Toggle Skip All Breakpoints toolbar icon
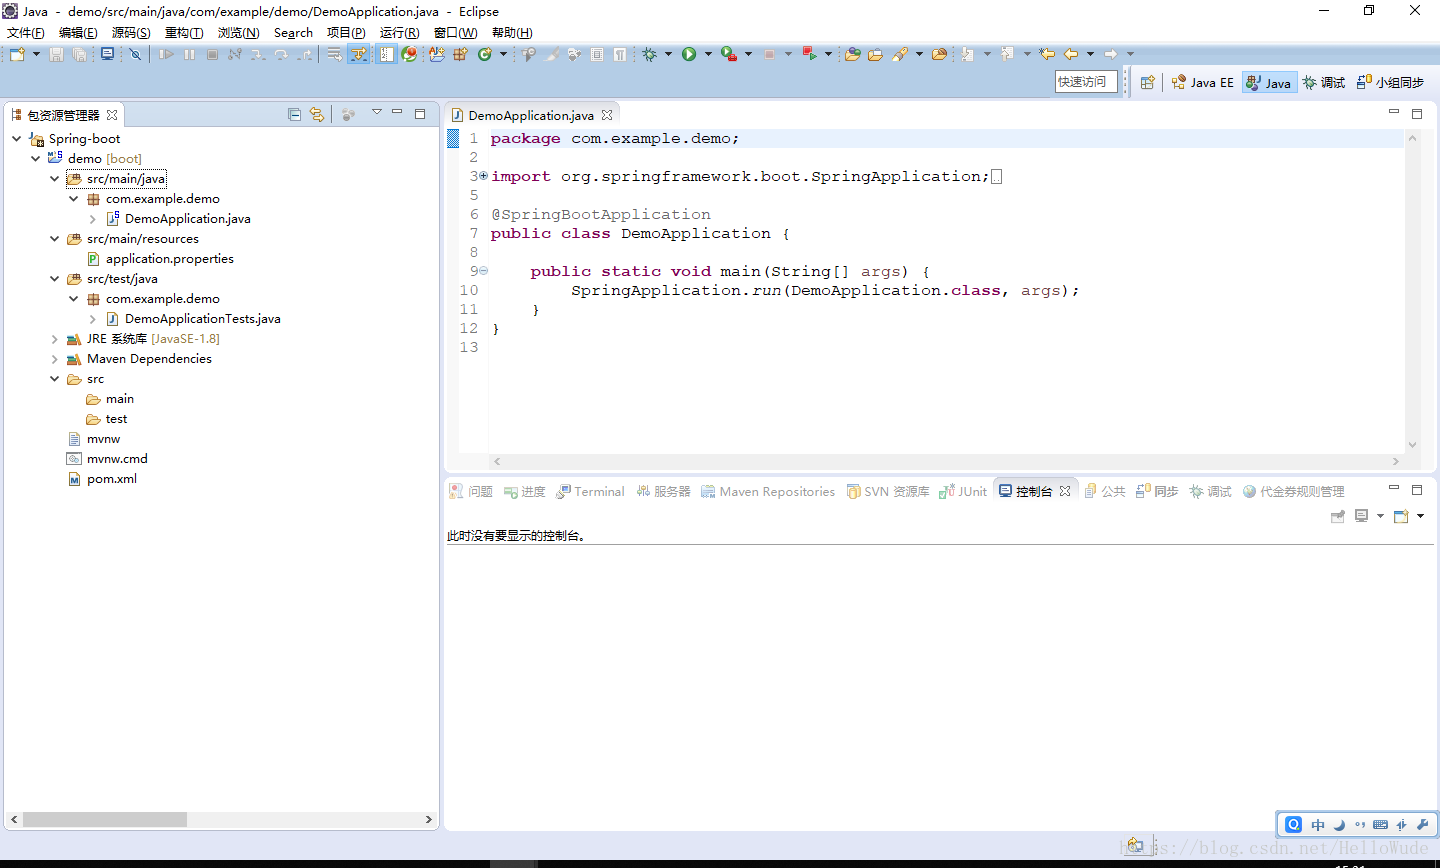Screen dimensions: 1440x868 coord(135,54)
